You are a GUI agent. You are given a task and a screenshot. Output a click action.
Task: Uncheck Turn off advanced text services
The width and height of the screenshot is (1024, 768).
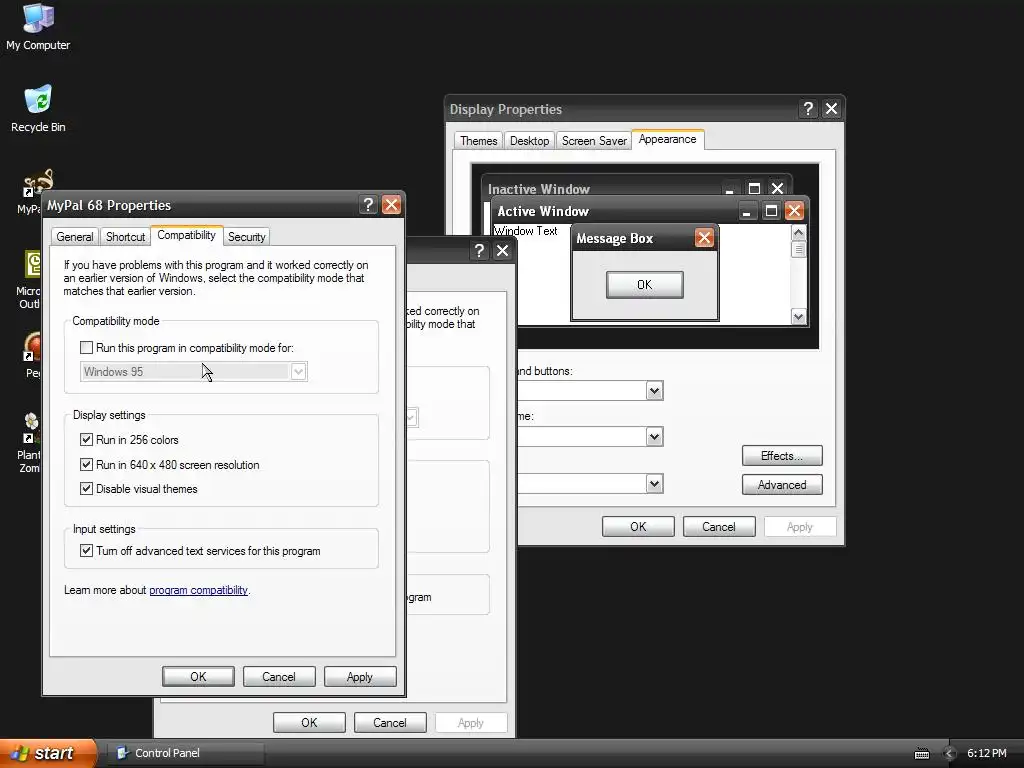click(86, 551)
